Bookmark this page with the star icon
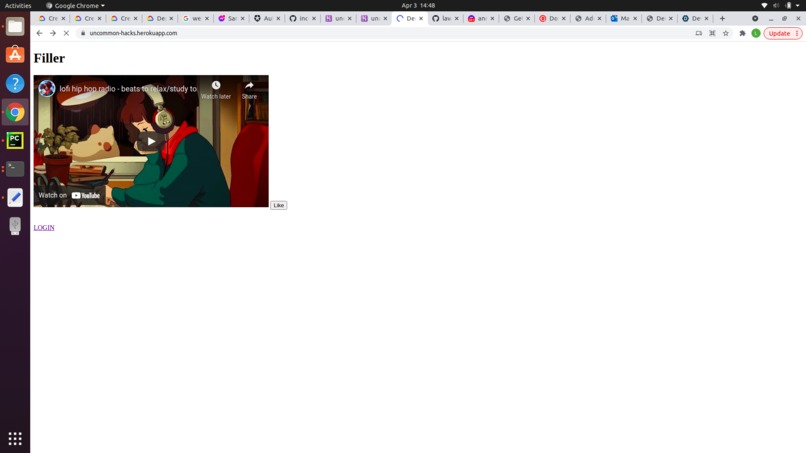Viewport: 806px width, 453px height. pyautogui.click(x=726, y=33)
